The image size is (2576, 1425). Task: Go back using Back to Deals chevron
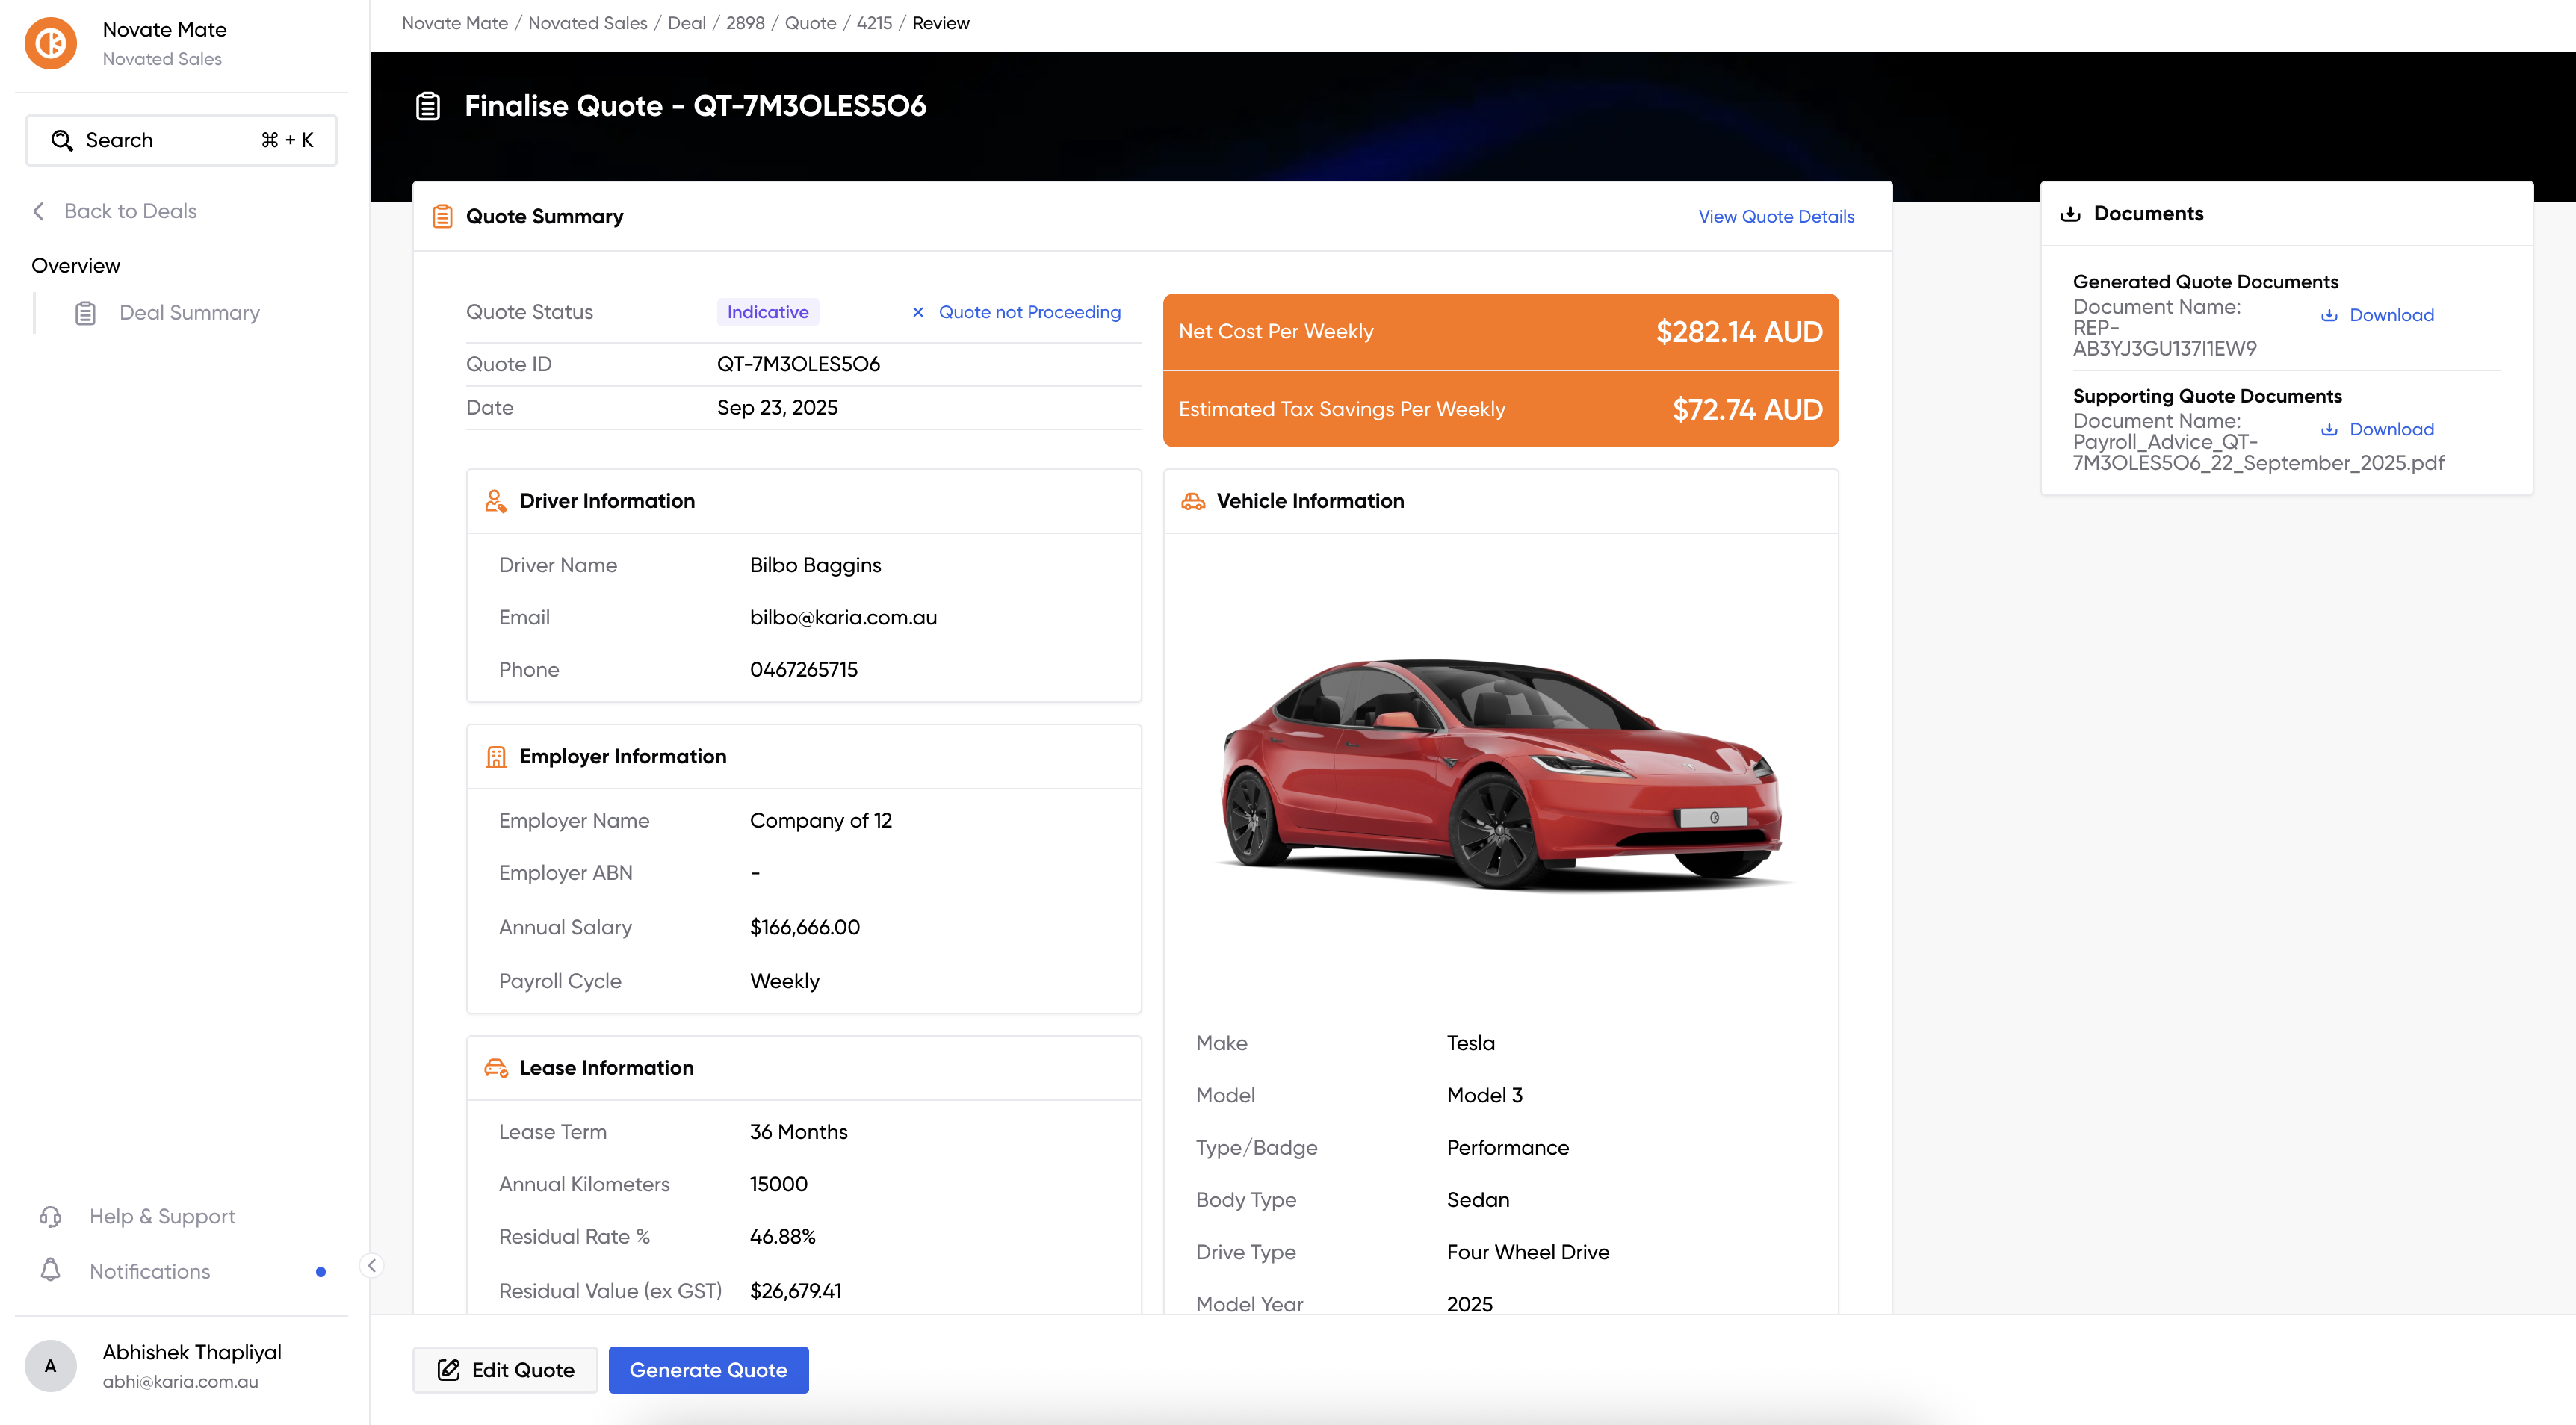39,211
